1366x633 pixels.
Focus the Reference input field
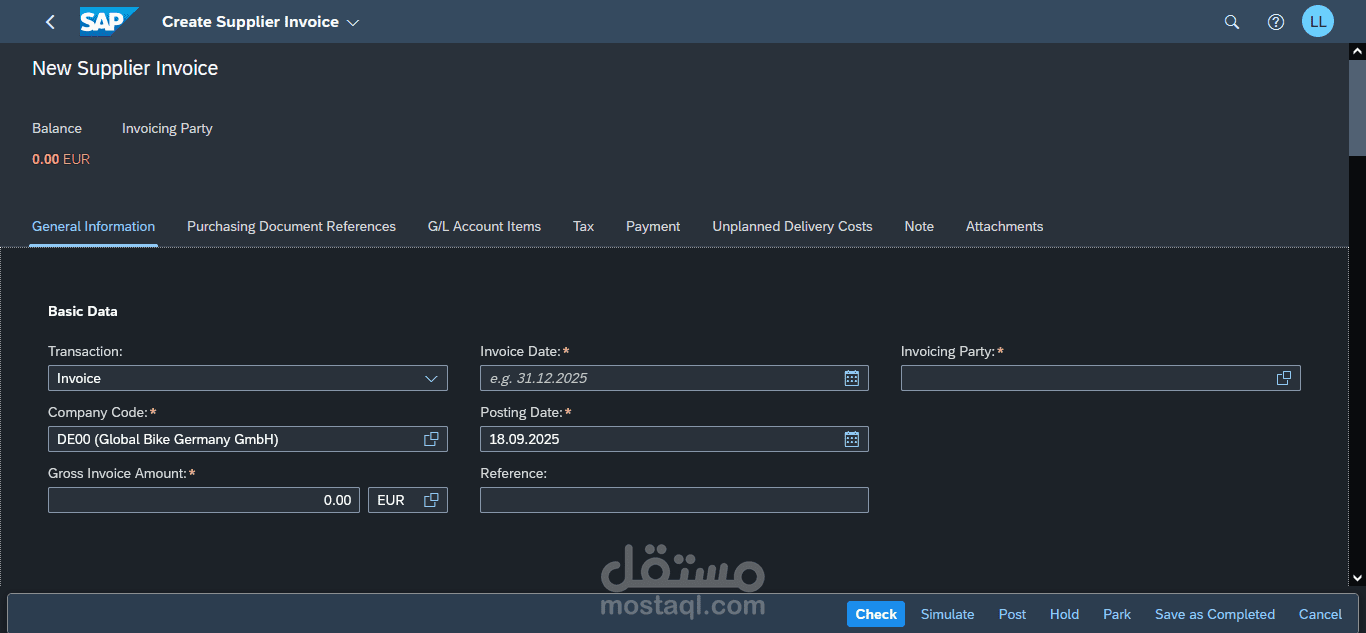pos(674,500)
